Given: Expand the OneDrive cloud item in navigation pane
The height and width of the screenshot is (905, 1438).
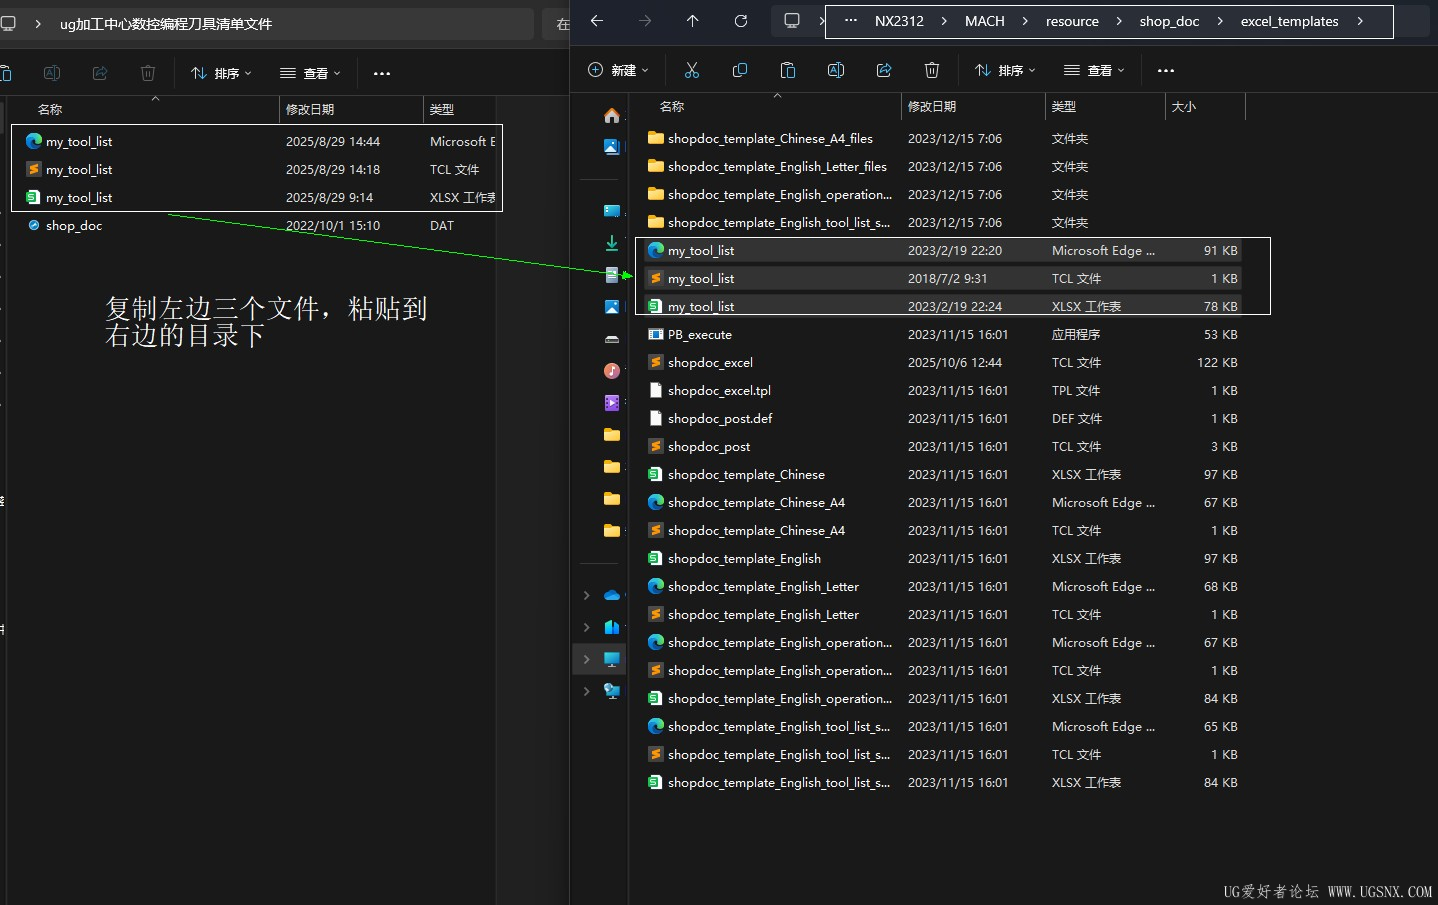Looking at the screenshot, I should coord(587,595).
